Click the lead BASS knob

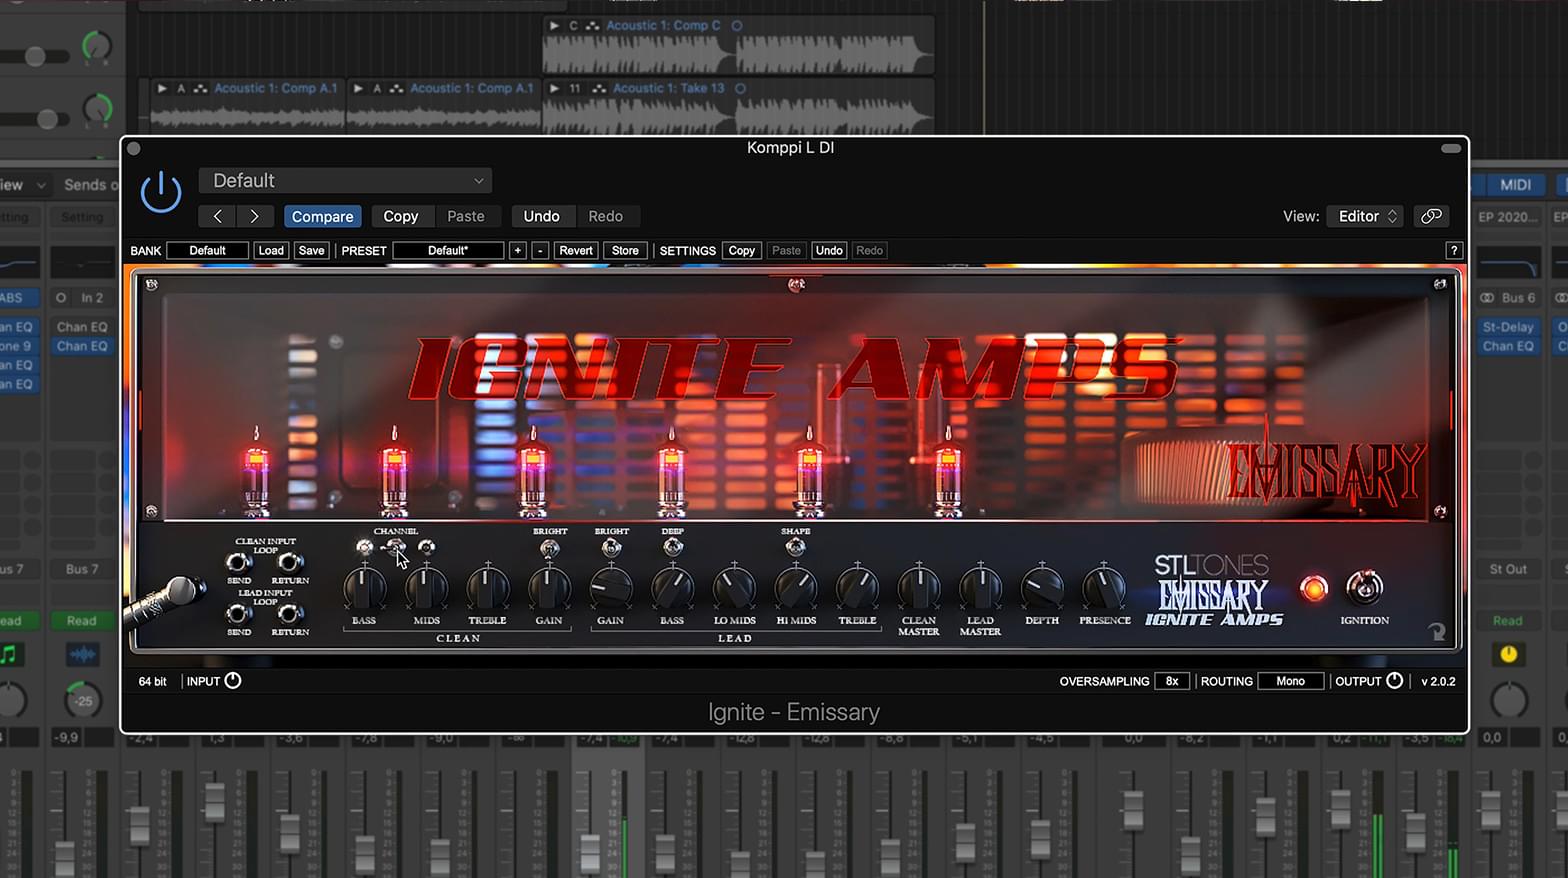pyautogui.click(x=672, y=588)
